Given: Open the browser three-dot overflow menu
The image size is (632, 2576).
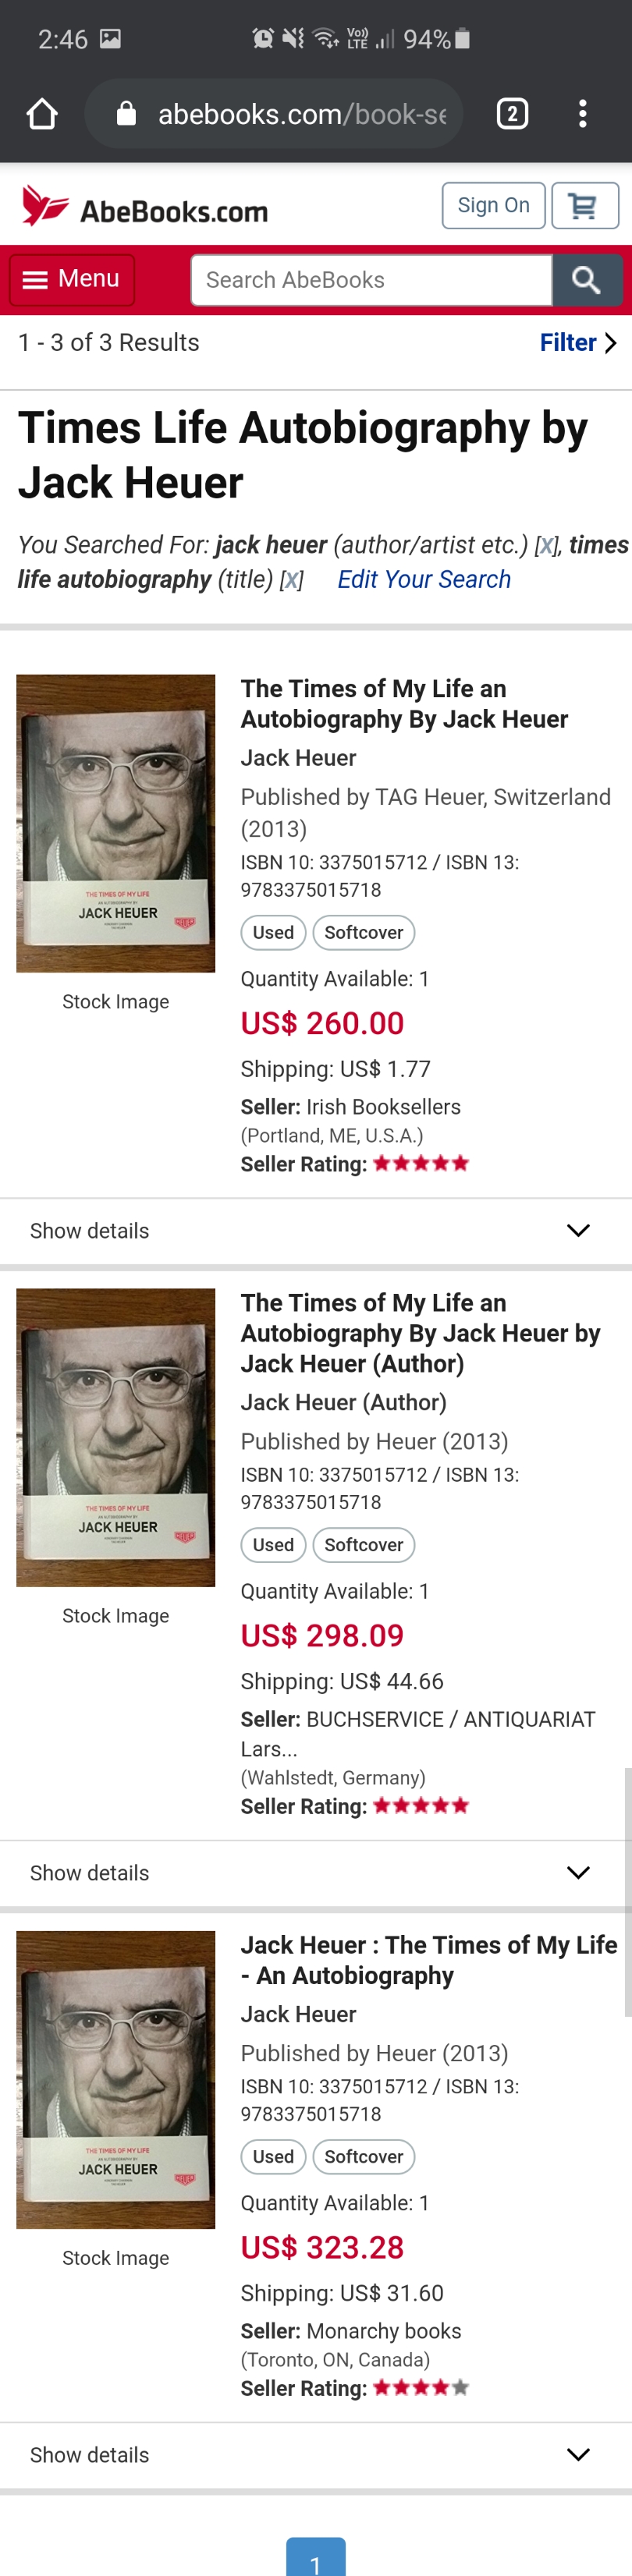Looking at the screenshot, I should pos(582,114).
